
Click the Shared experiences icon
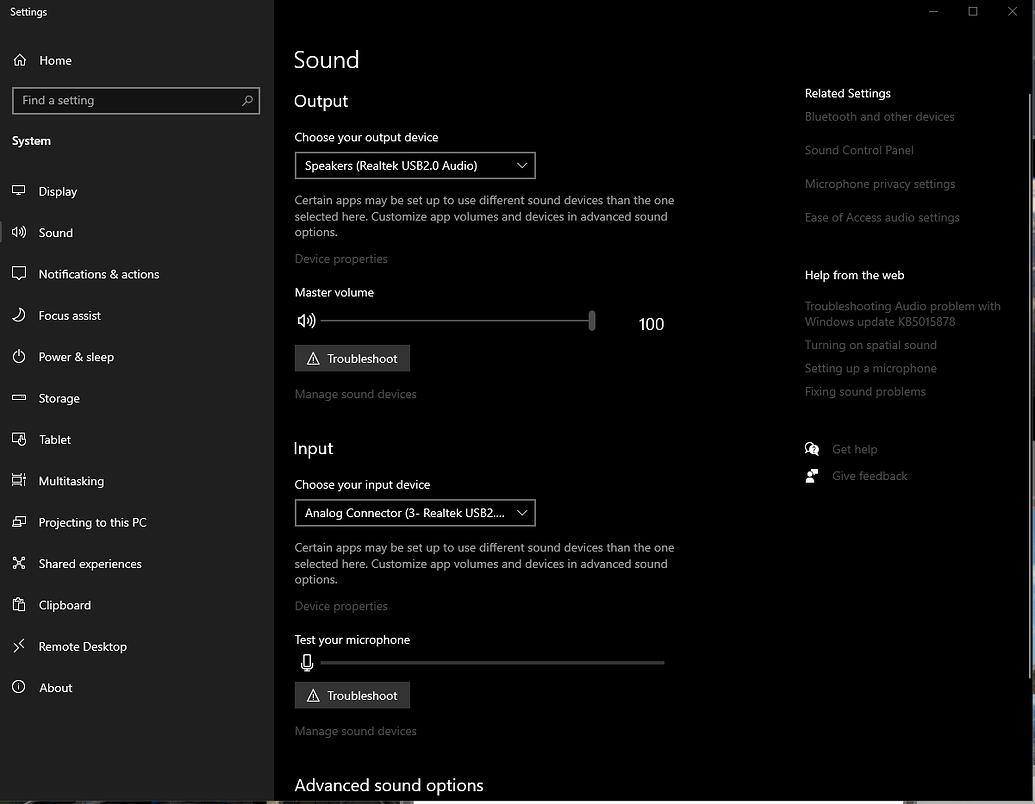18,563
